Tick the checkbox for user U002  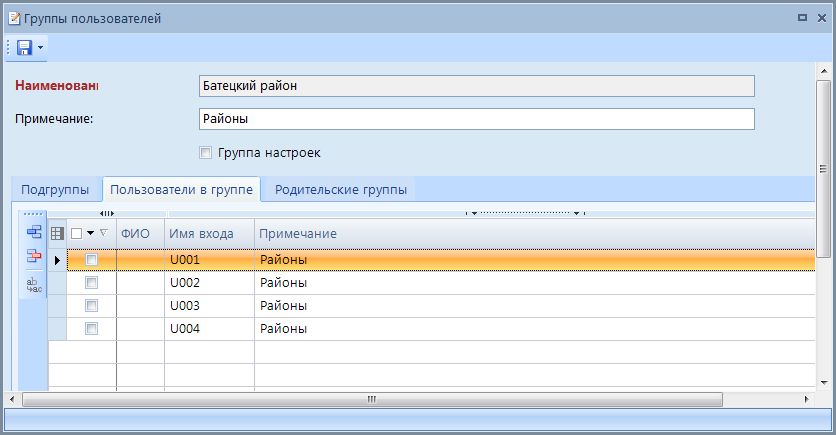[x=91, y=283]
